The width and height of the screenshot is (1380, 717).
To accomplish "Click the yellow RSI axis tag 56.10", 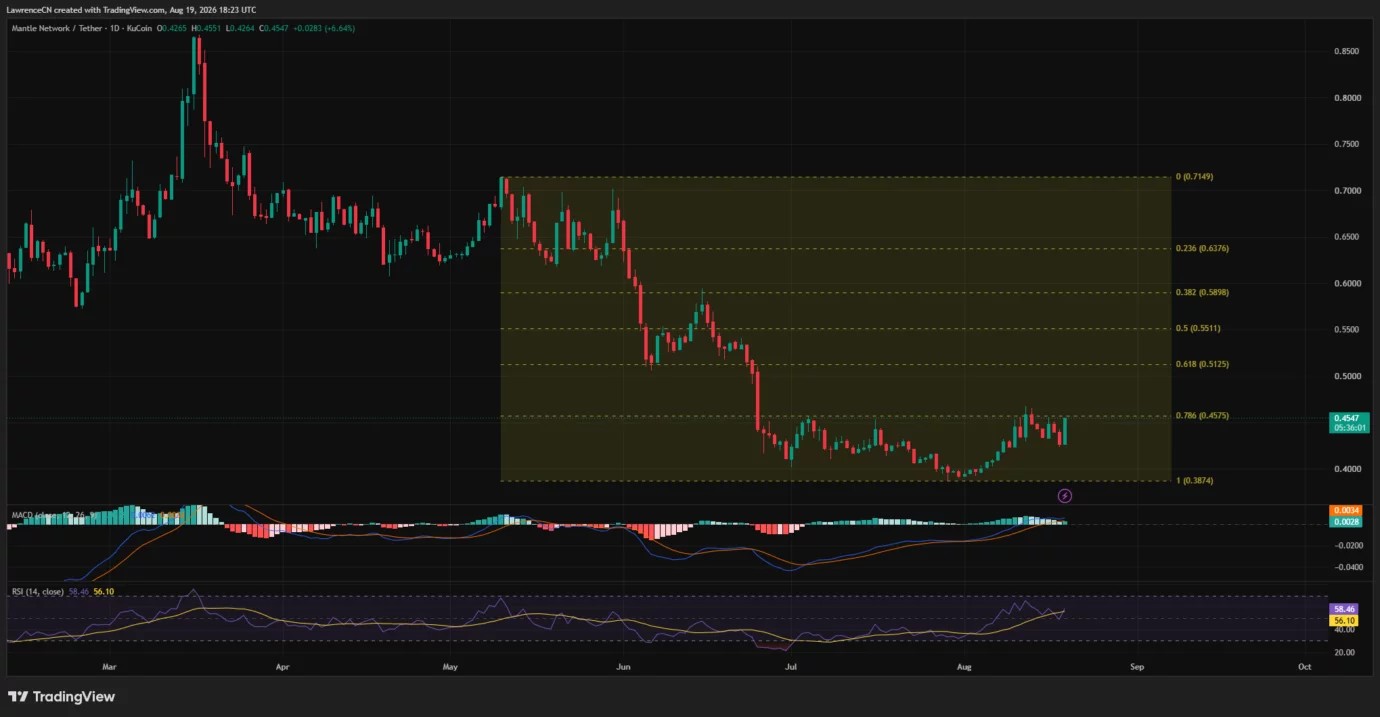I will pyautogui.click(x=1344, y=620).
